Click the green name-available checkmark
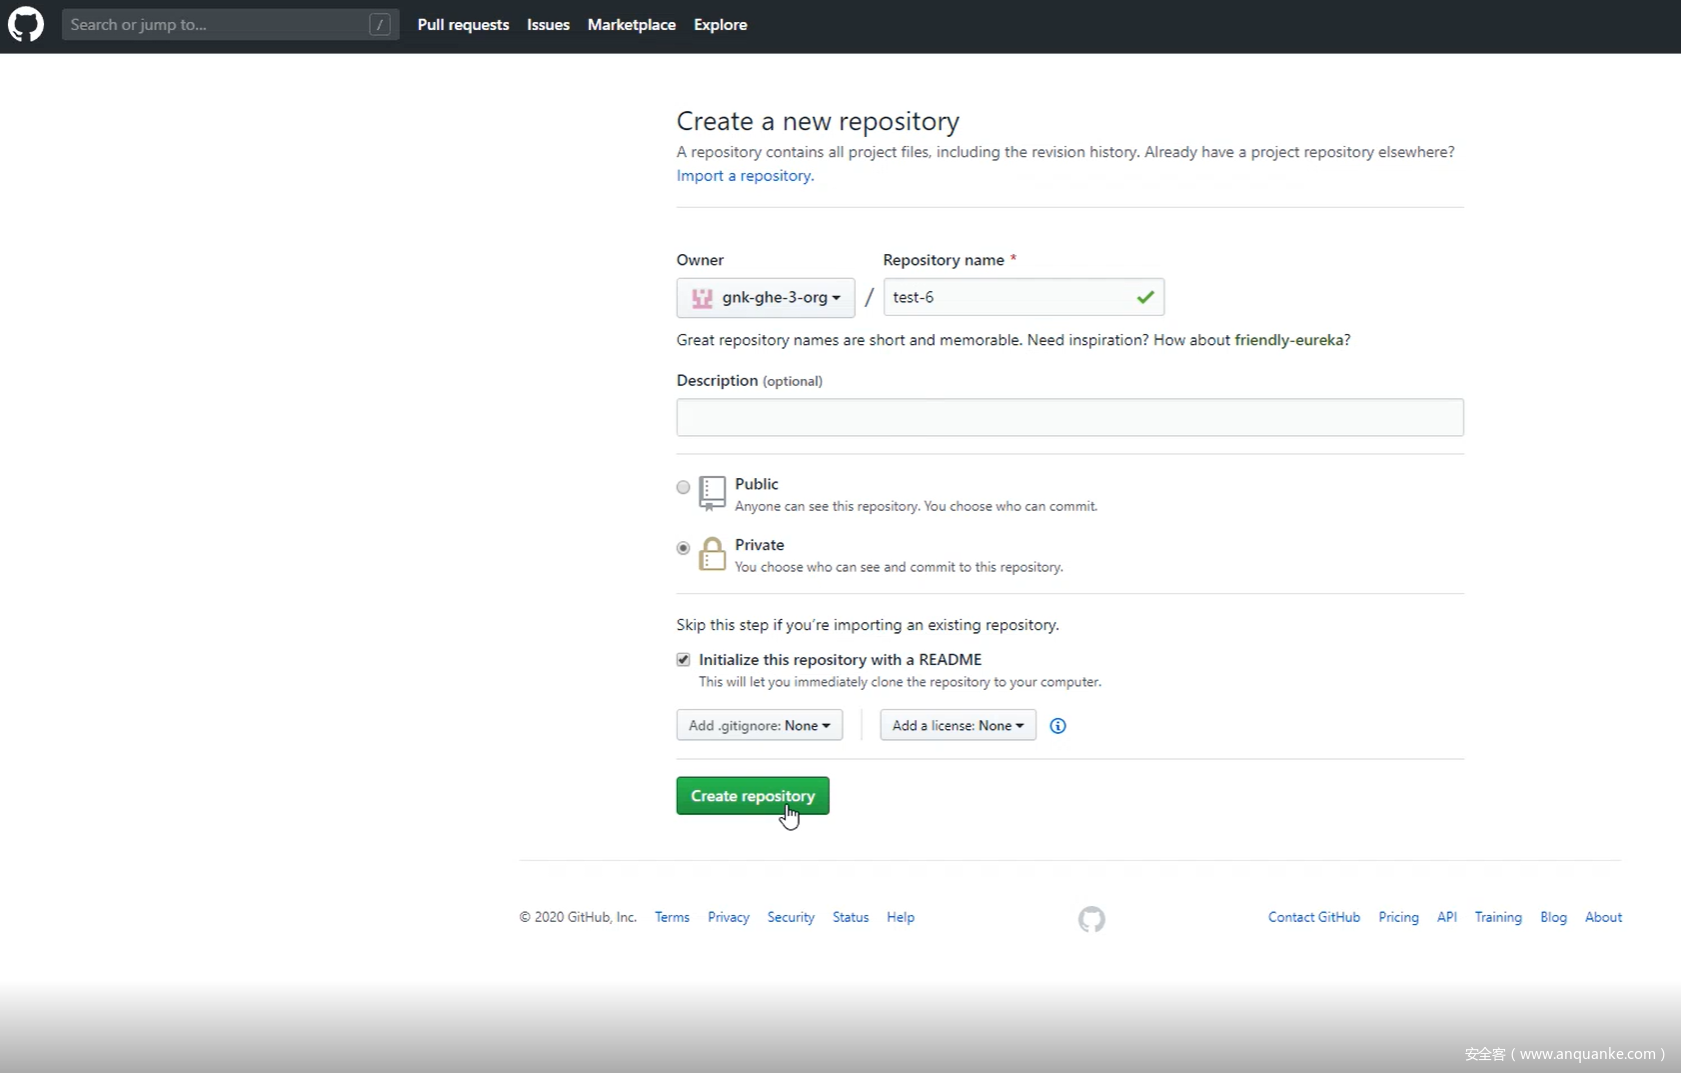1681x1073 pixels. (x=1145, y=297)
